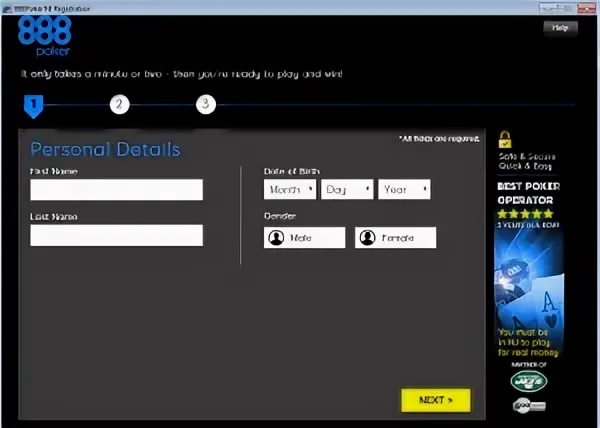Image resolution: width=600 pixels, height=428 pixels.
Task: Choose the Male gender option
Action: [x=305, y=238]
